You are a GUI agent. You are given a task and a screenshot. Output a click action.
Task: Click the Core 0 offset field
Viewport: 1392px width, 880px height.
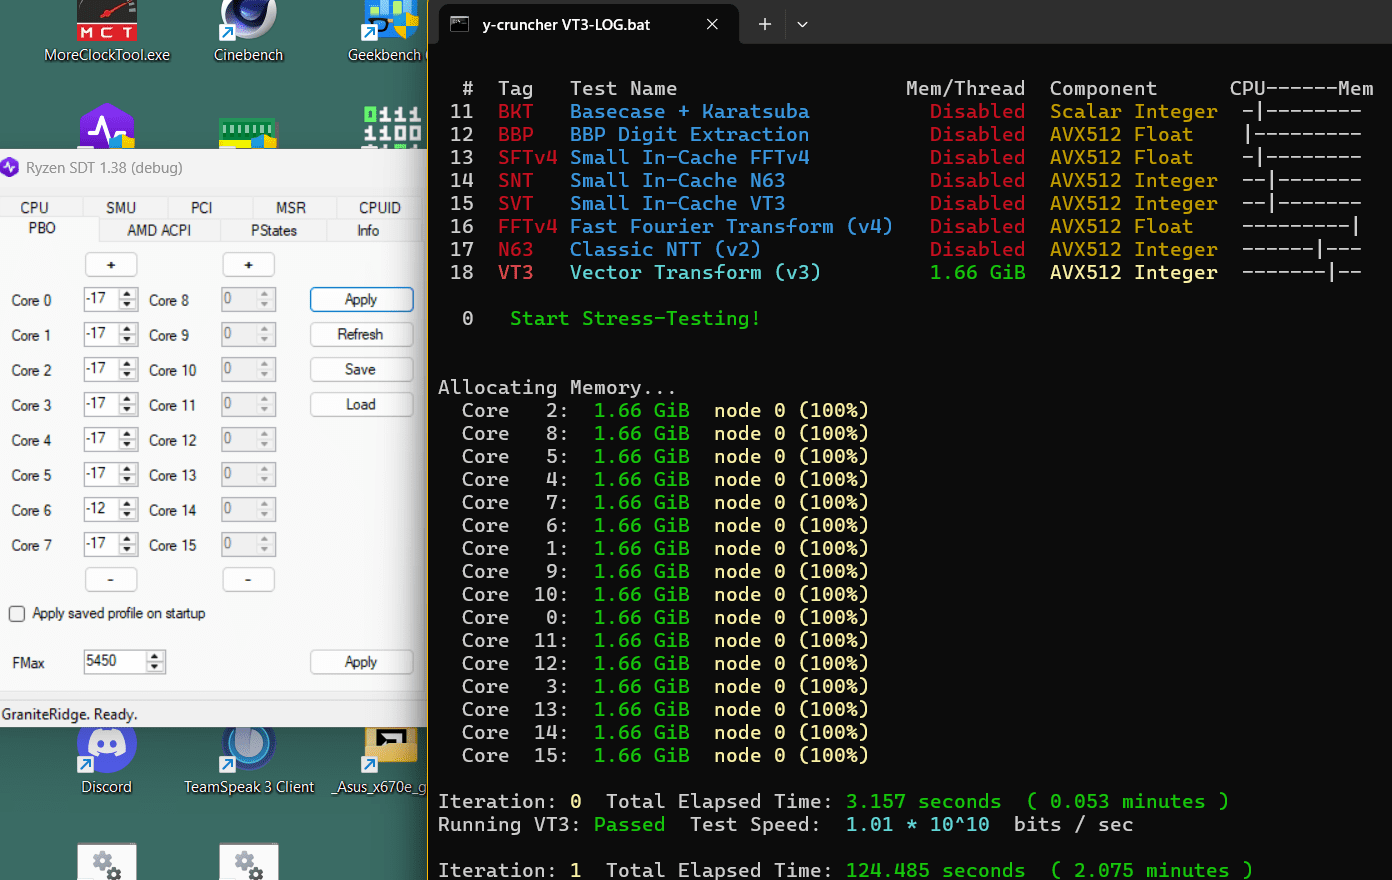coord(101,299)
